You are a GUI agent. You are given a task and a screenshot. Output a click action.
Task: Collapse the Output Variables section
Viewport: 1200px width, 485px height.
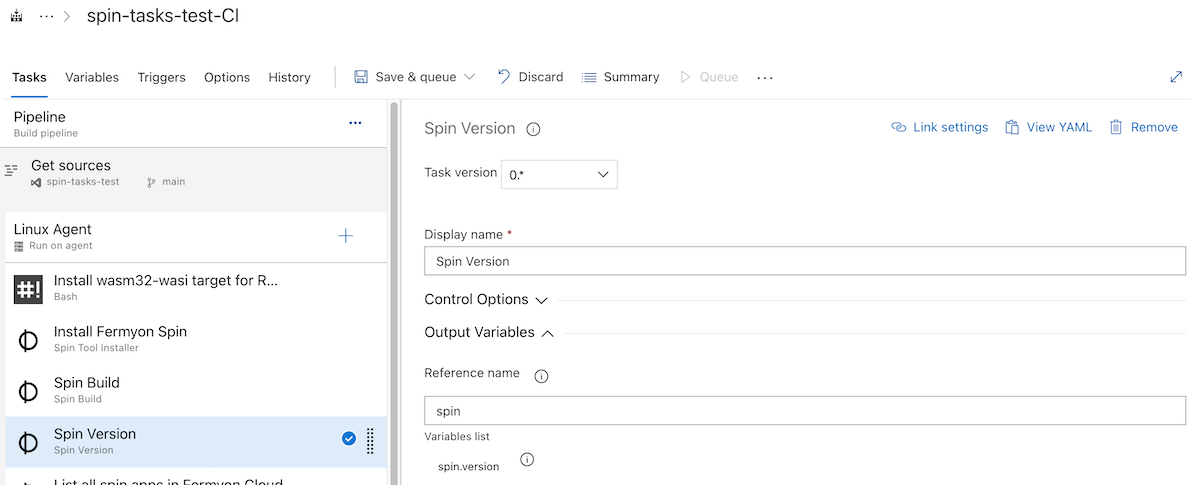[489, 332]
